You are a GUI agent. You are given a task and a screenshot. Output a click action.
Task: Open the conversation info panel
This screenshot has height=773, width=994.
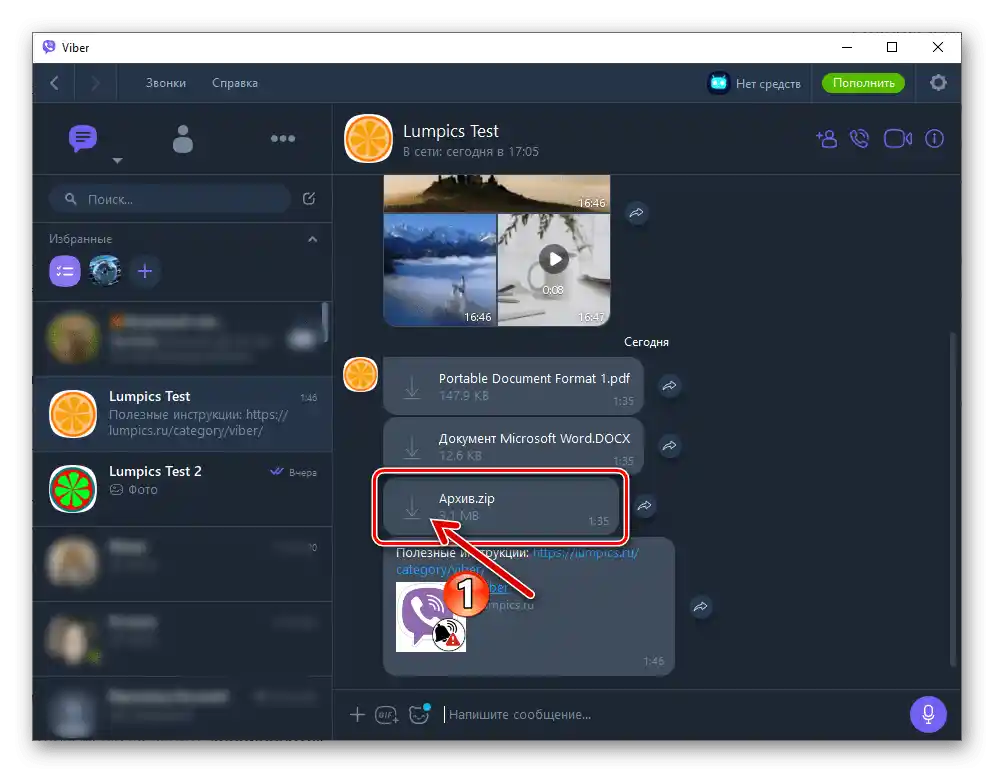pos(934,139)
